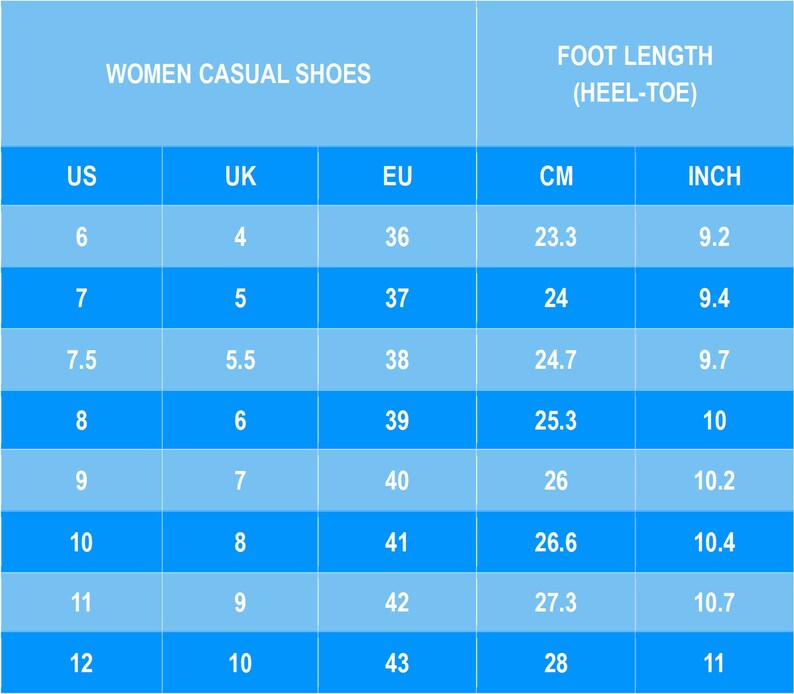794x694 pixels.
Task: Click UK size 5.5 cell
Action: (240, 360)
